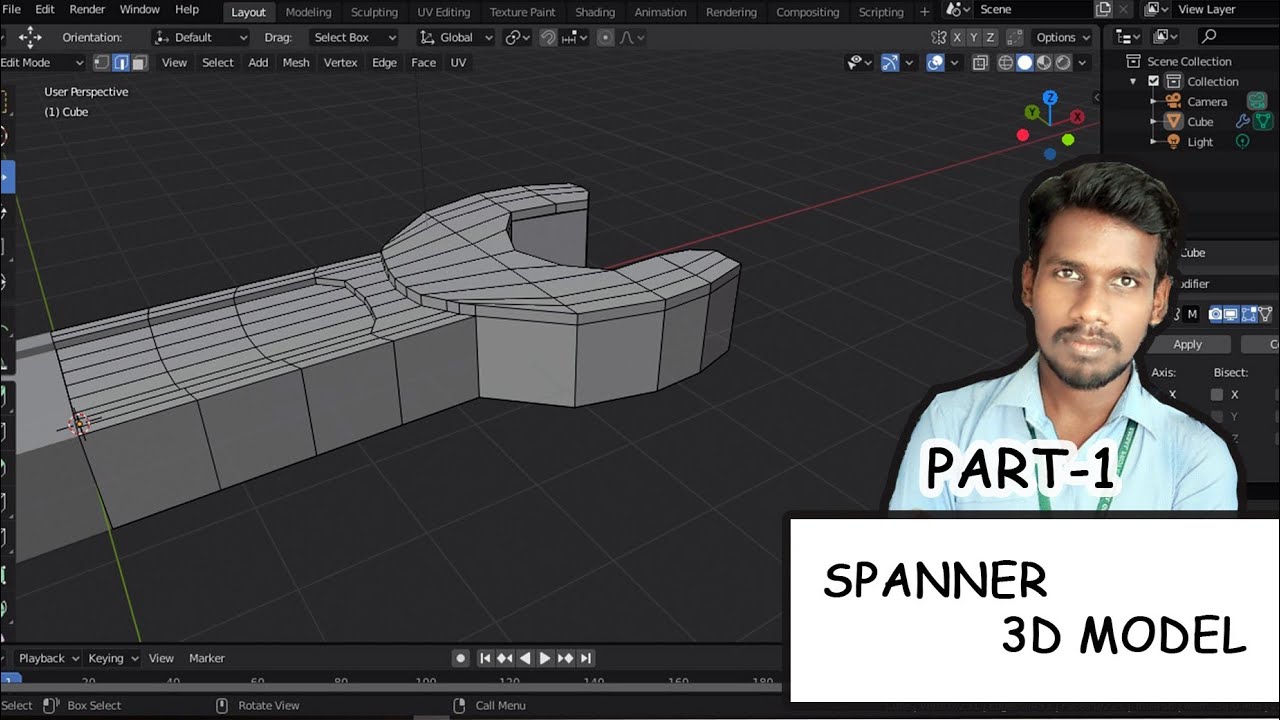
Task: Toggle show gizmo icon
Action: click(x=889, y=62)
